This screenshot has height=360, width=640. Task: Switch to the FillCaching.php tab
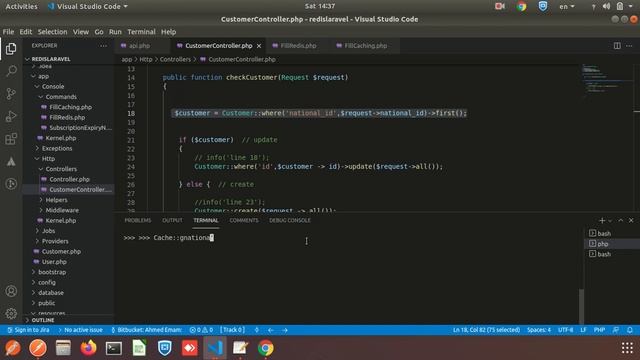pos(366,46)
